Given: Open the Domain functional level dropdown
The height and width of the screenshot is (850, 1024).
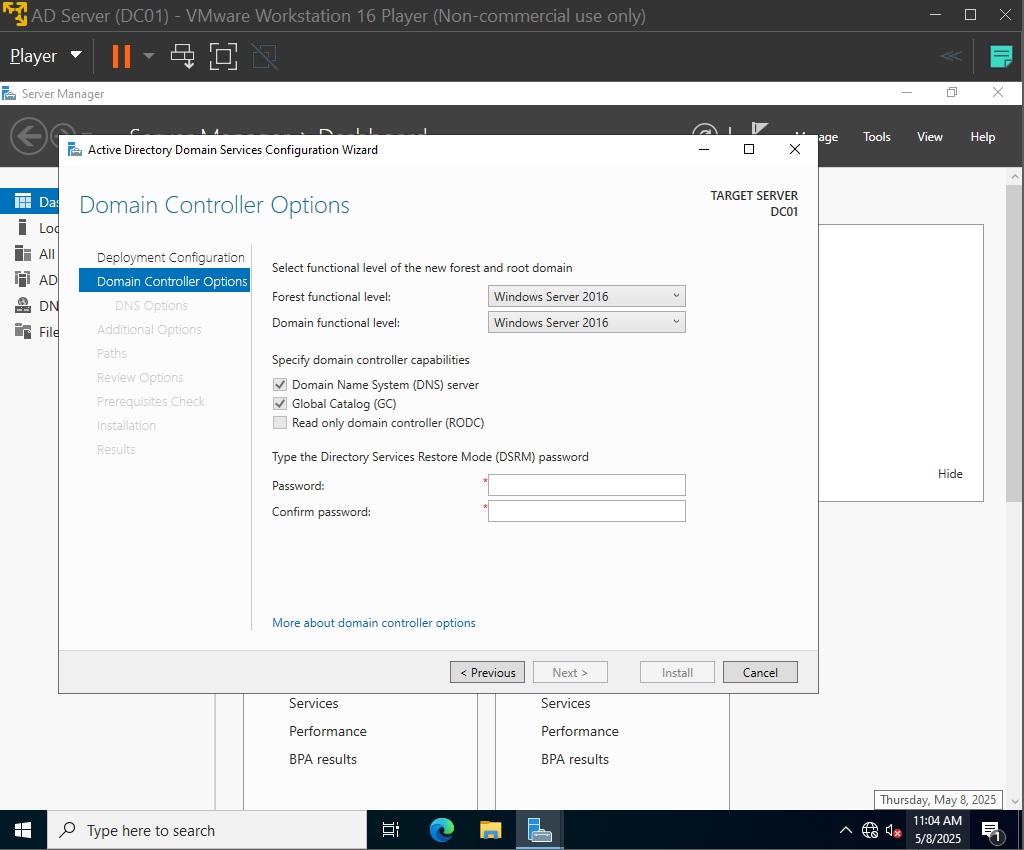Looking at the screenshot, I should [x=586, y=323].
